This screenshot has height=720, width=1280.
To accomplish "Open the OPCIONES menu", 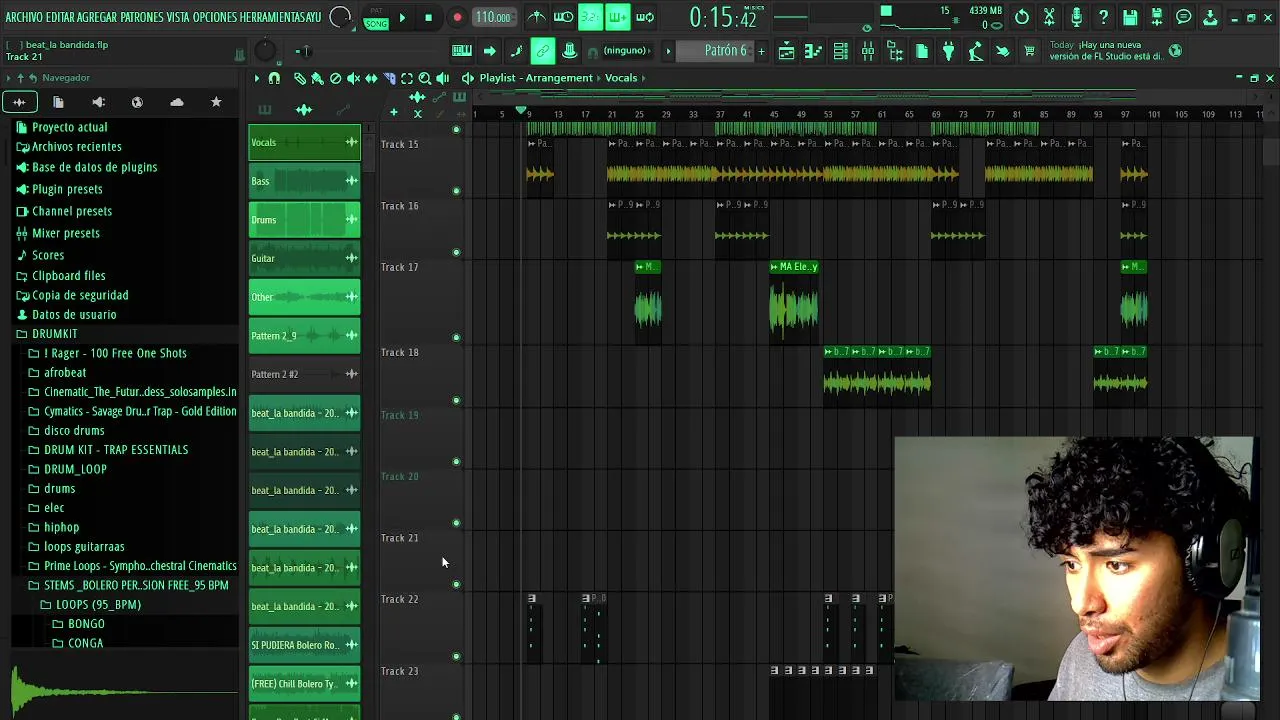I will click(215, 17).
